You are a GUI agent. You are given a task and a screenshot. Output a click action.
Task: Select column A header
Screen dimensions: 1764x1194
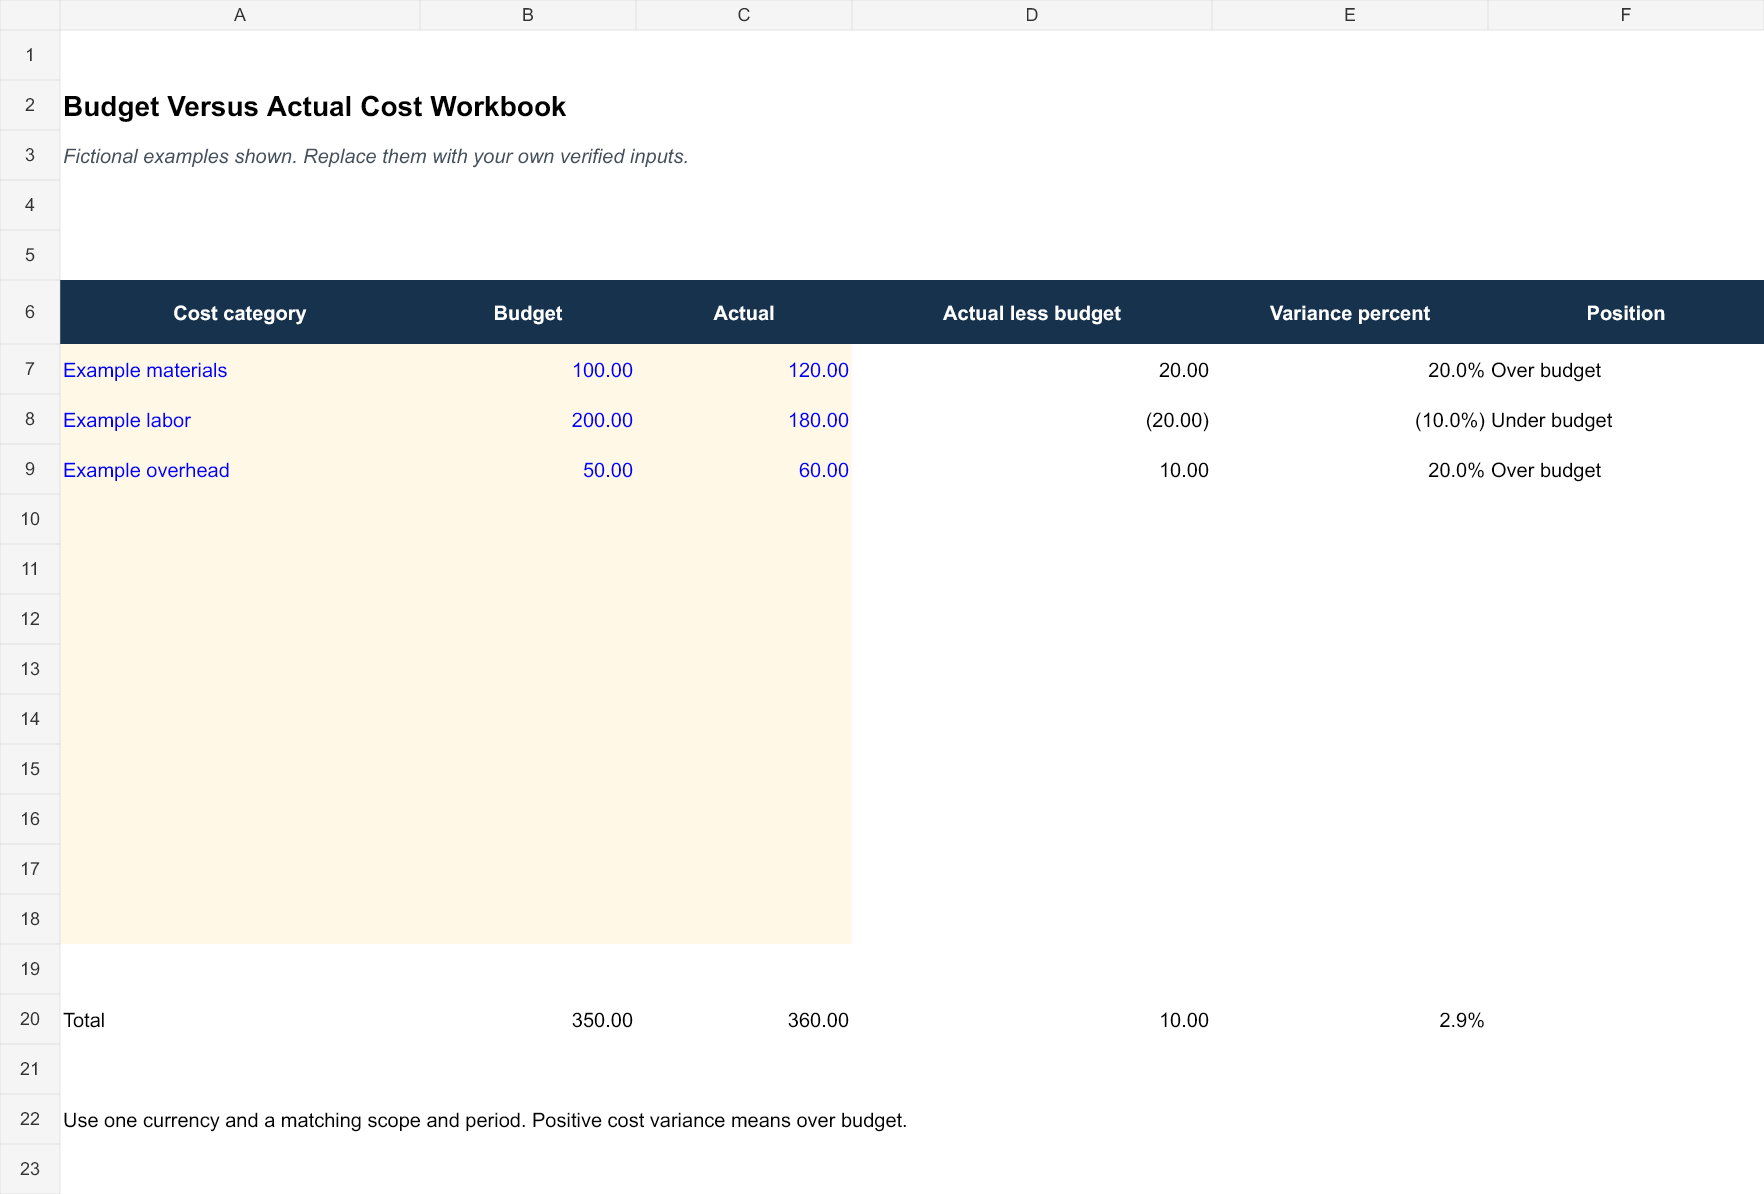[240, 15]
